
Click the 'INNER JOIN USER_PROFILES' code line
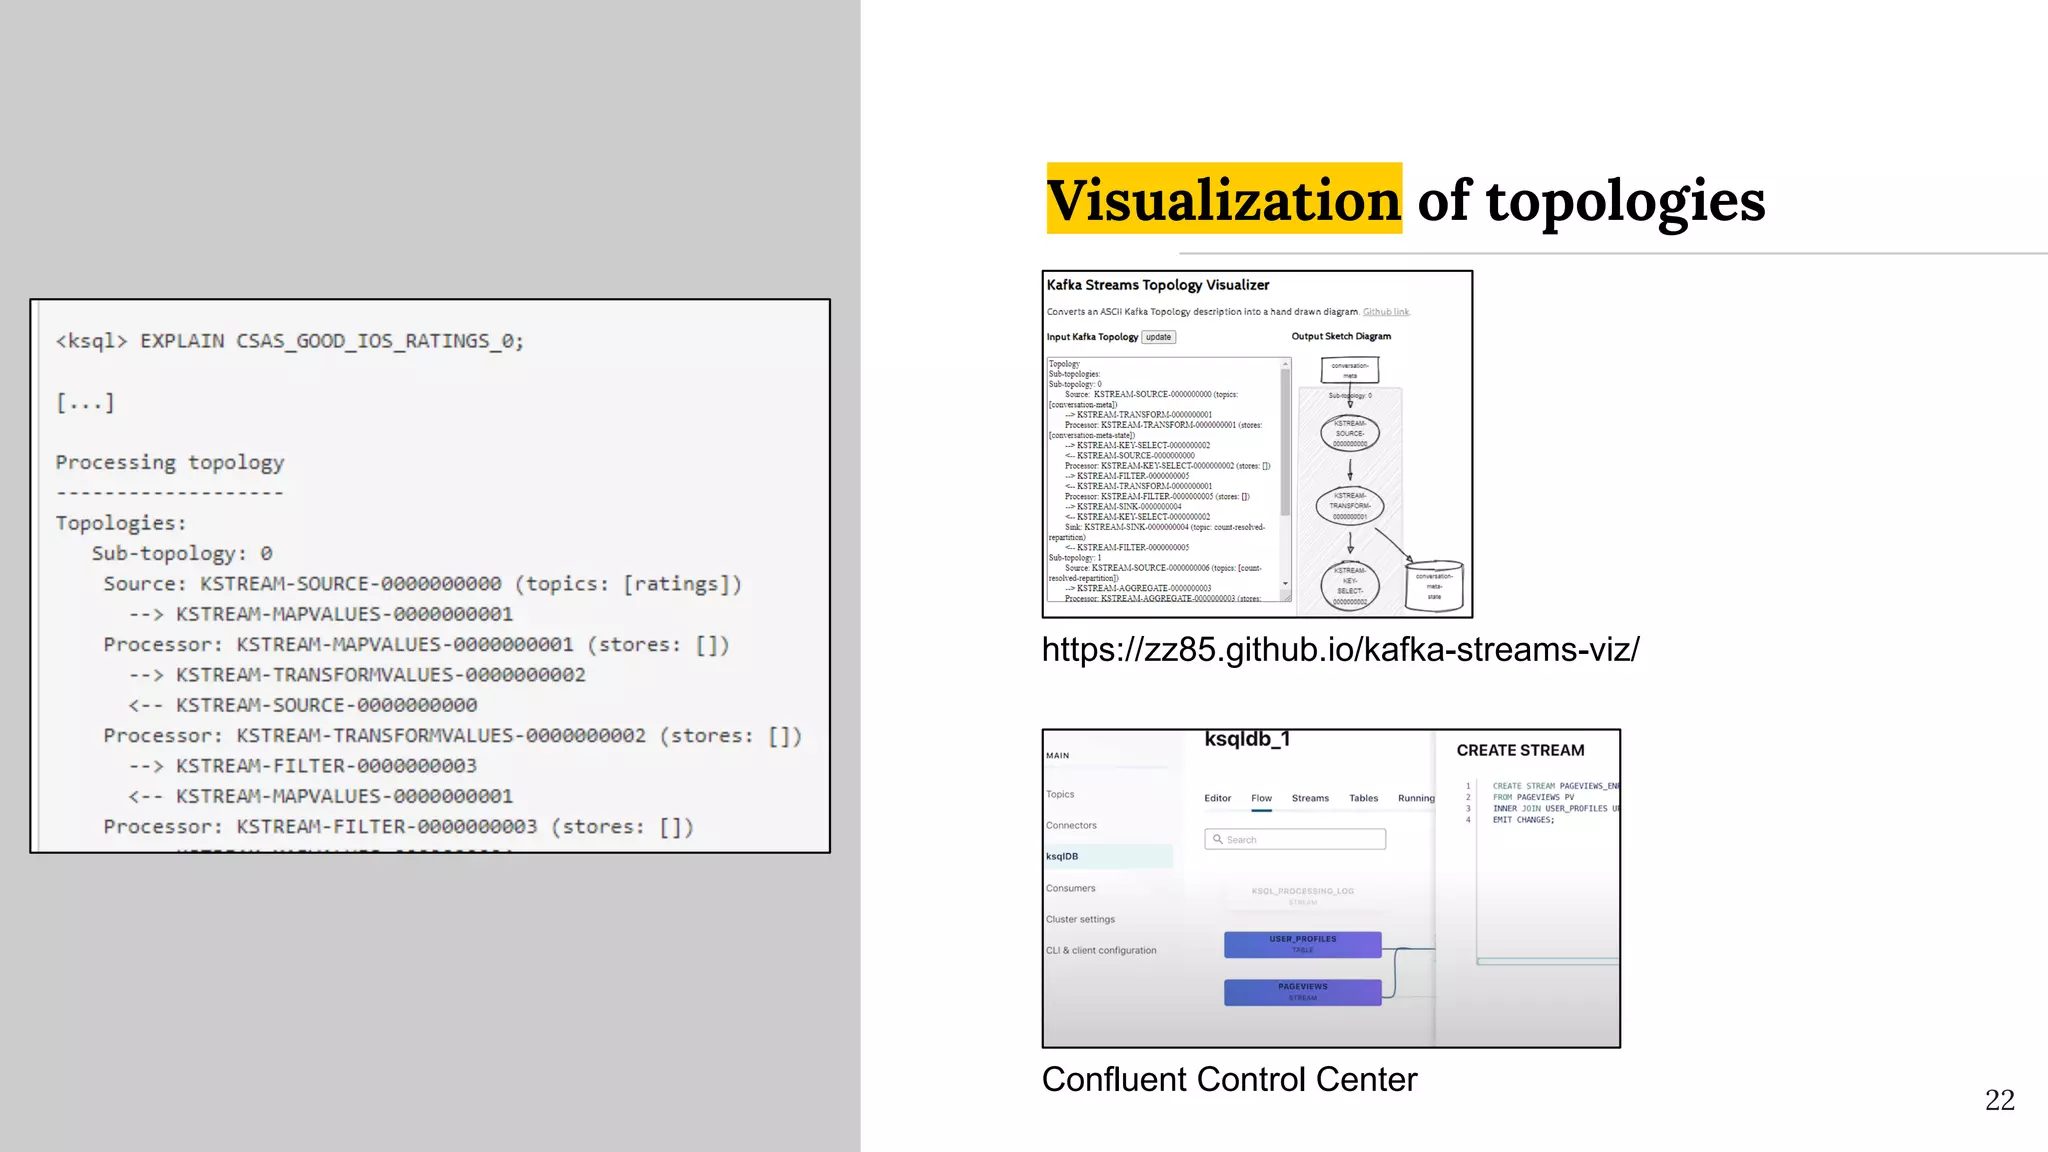click(x=1556, y=809)
